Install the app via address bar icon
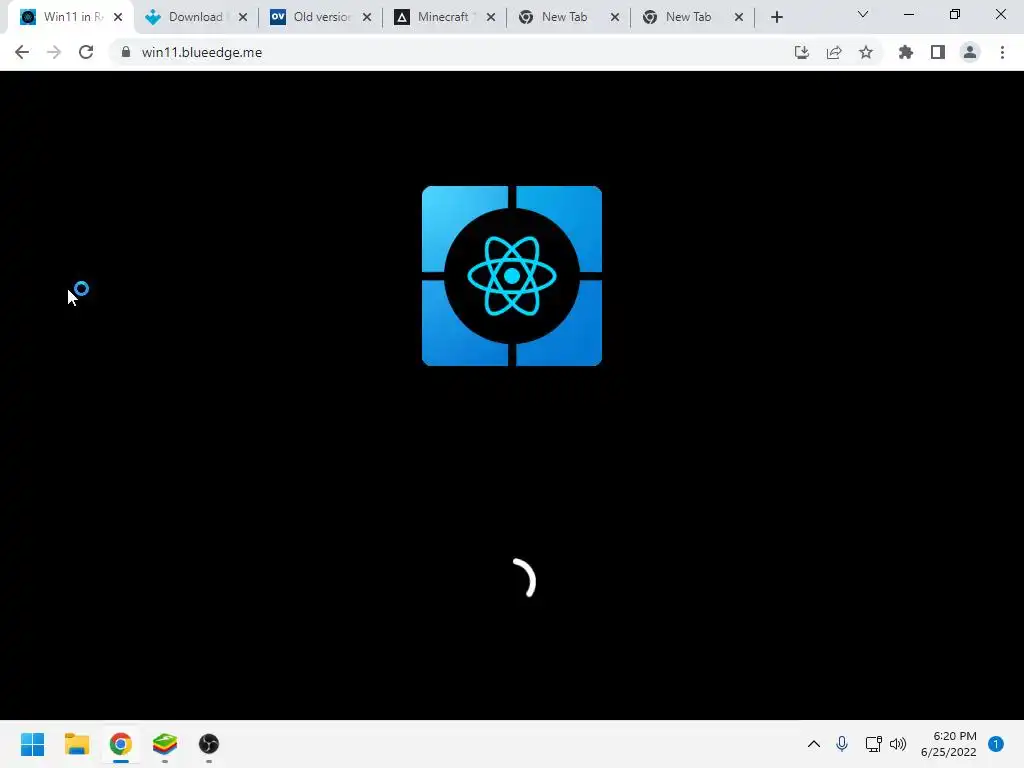1024x768 pixels. click(x=802, y=52)
